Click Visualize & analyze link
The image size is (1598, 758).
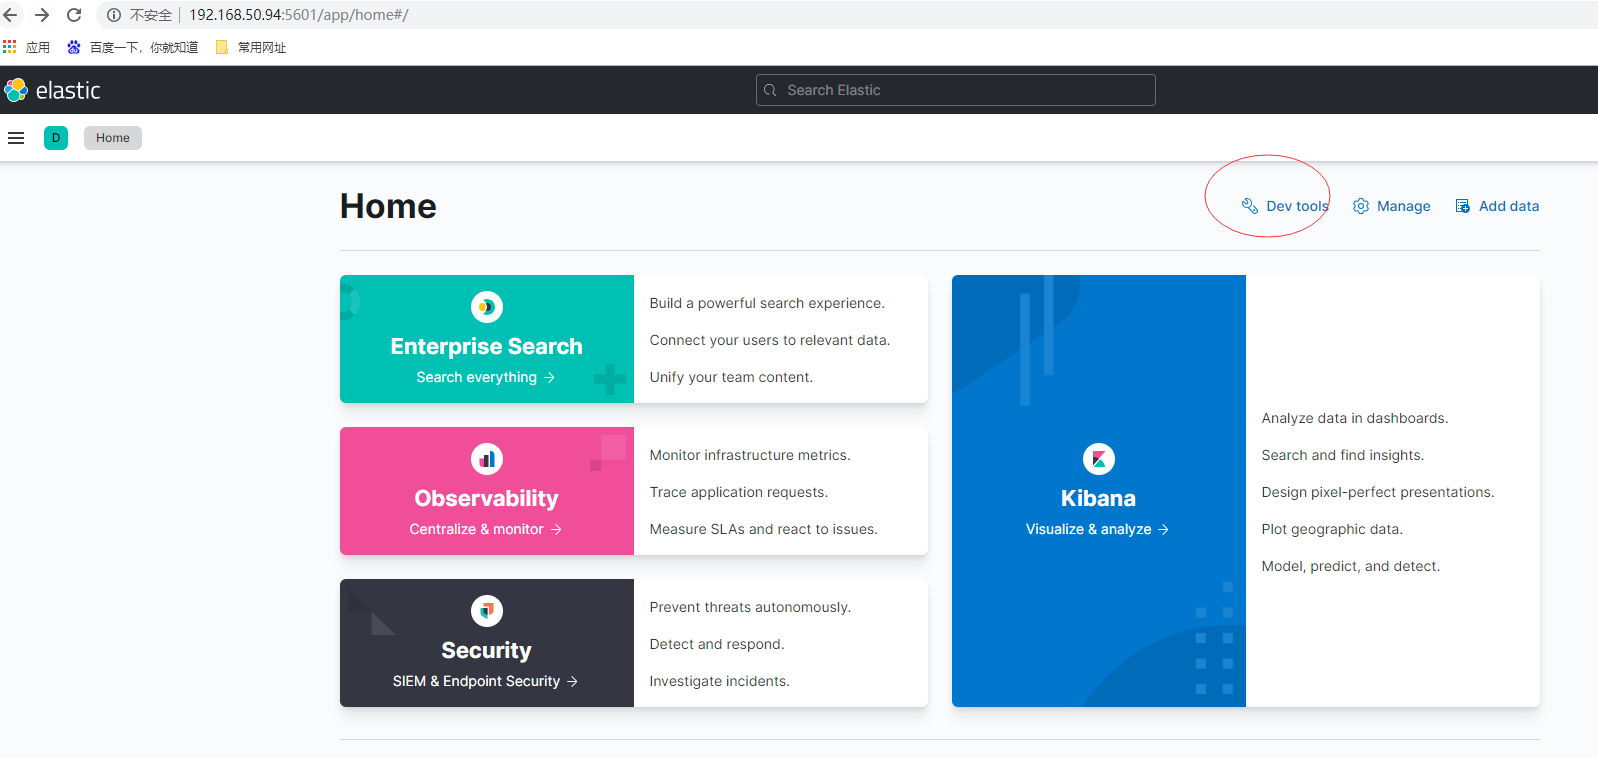(x=1098, y=529)
